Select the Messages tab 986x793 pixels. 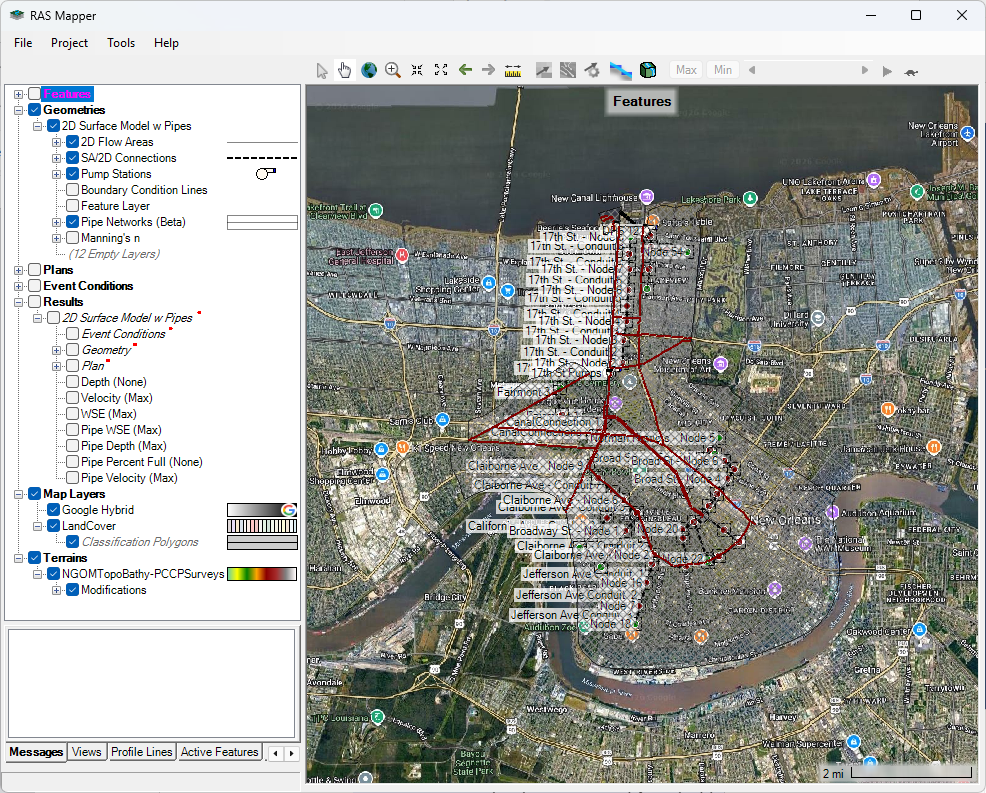(36, 752)
